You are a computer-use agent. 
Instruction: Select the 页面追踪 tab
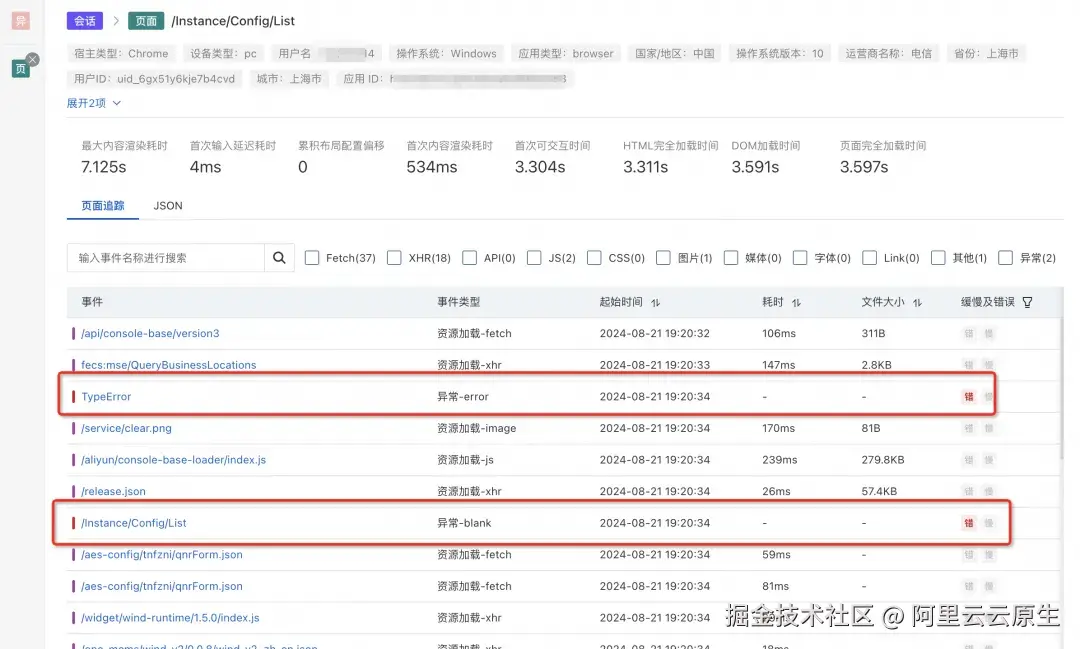point(102,205)
